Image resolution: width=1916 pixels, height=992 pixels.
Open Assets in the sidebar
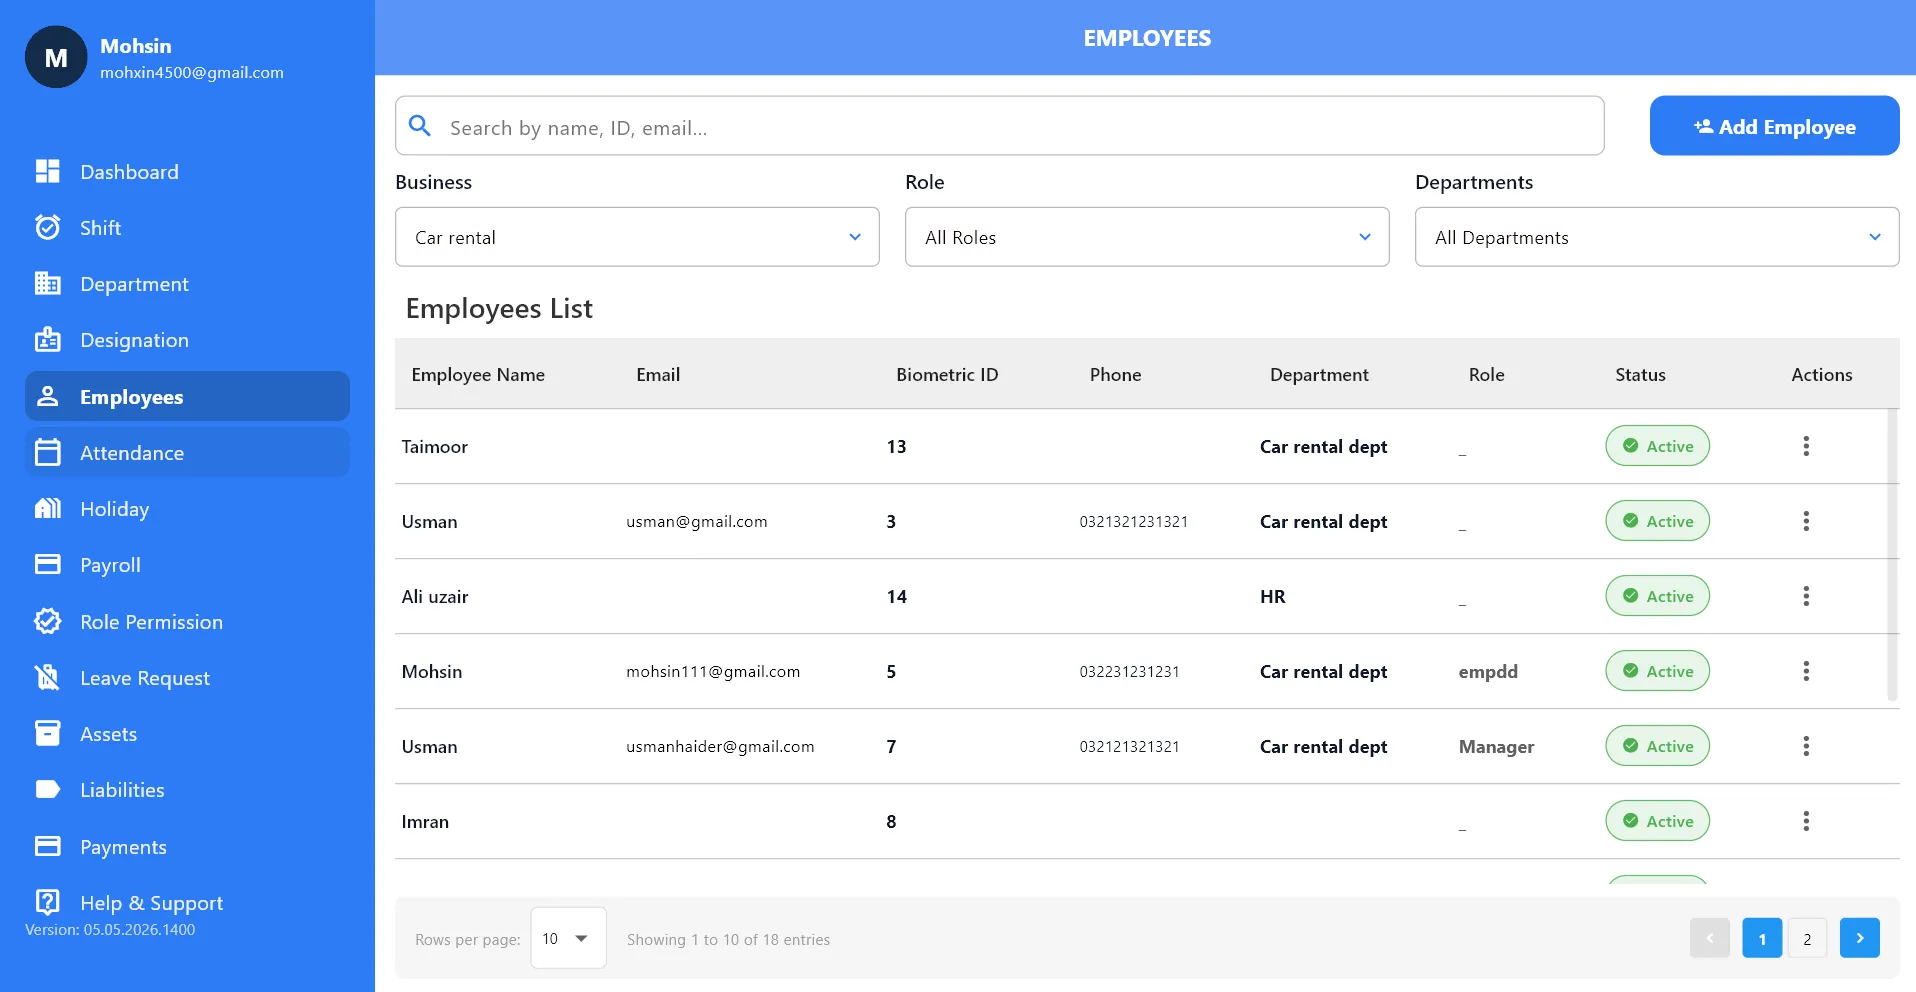[x=187, y=734]
